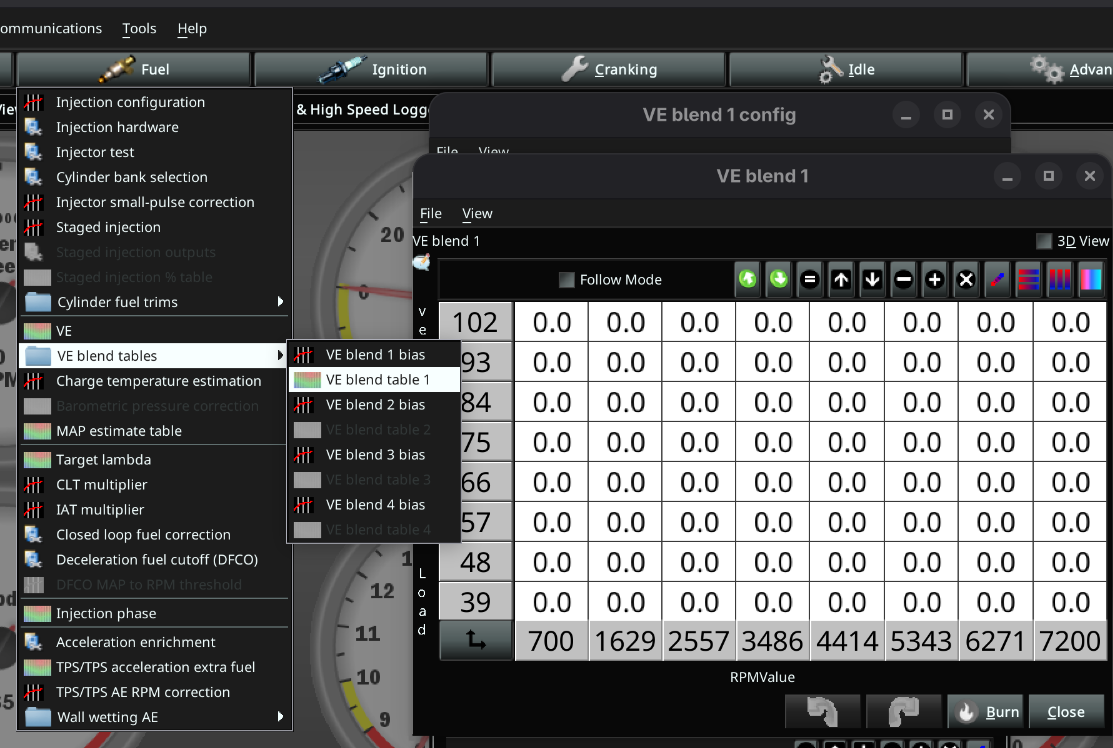Click the Close button in VE blend 1
Image resolution: width=1113 pixels, height=748 pixels.
(1065, 712)
